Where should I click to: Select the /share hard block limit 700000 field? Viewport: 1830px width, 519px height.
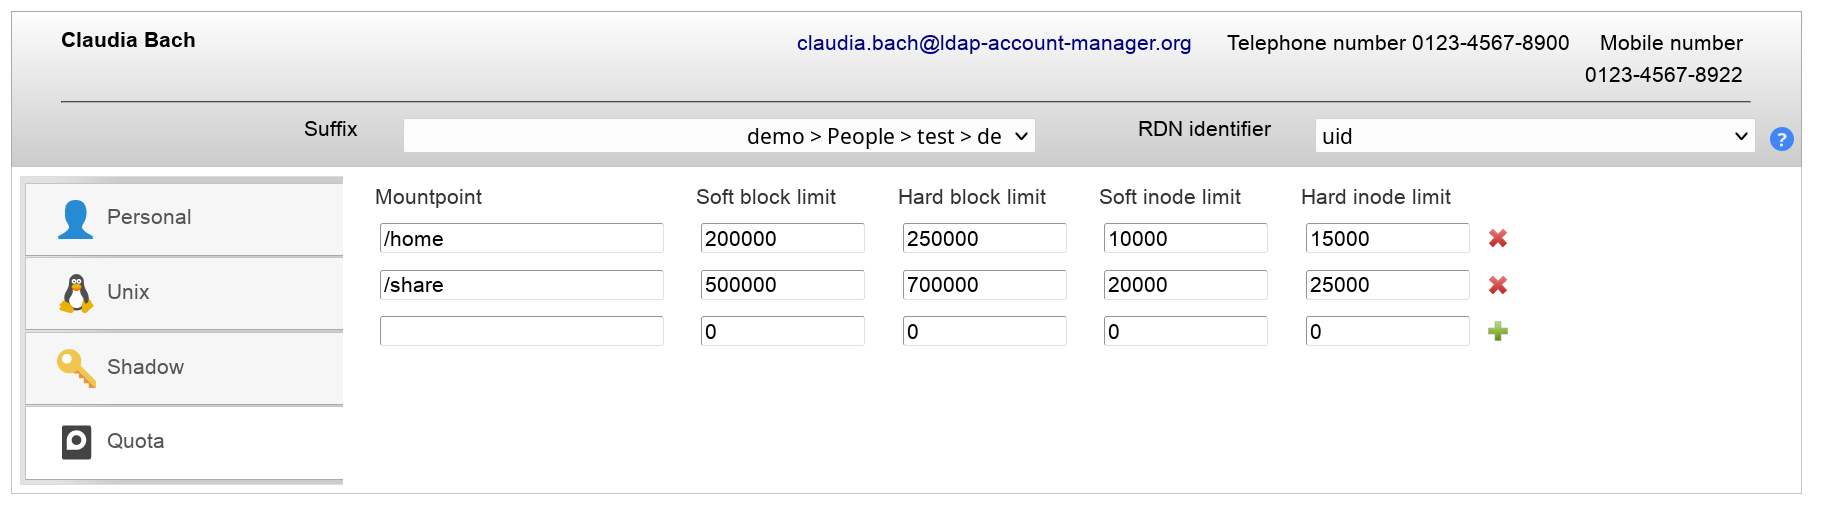tap(984, 285)
